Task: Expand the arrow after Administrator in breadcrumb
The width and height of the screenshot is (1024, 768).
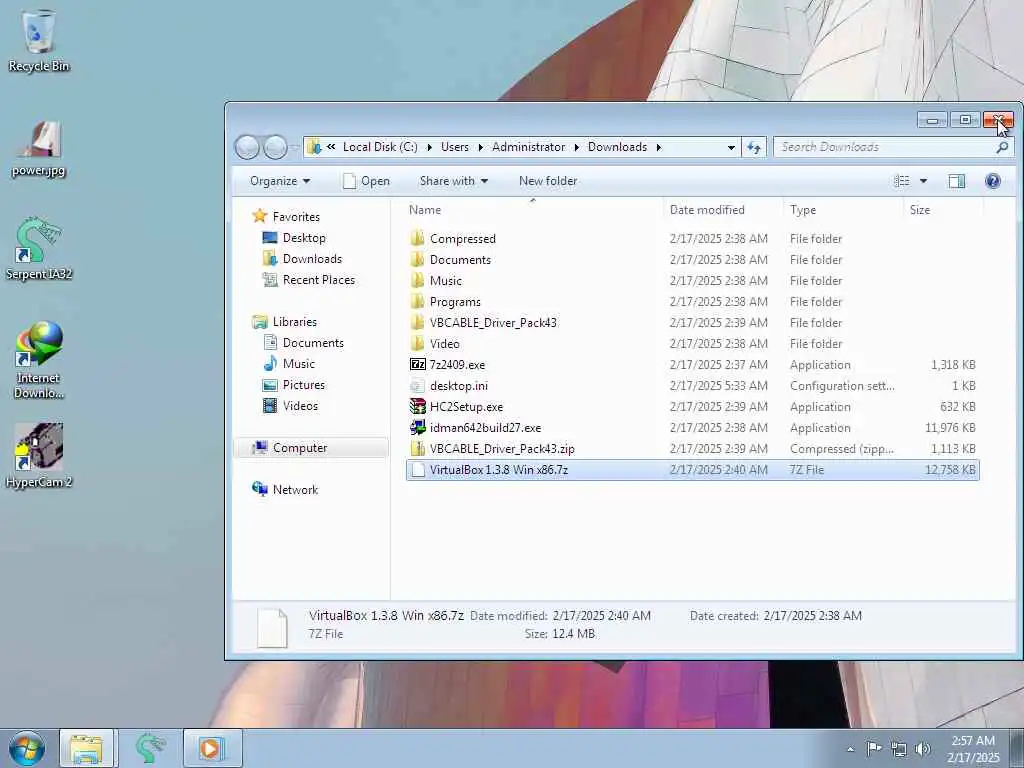Action: 577,148
